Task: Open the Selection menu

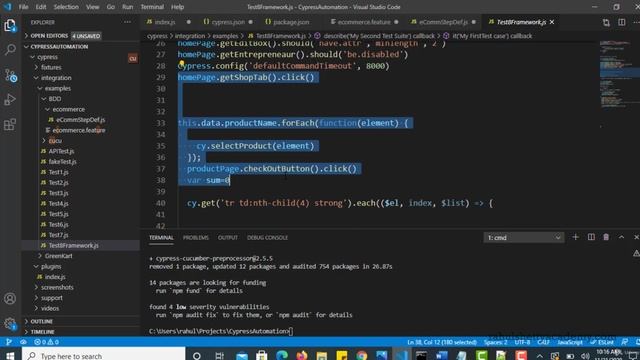Action: pyautogui.click(x=66, y=7)
